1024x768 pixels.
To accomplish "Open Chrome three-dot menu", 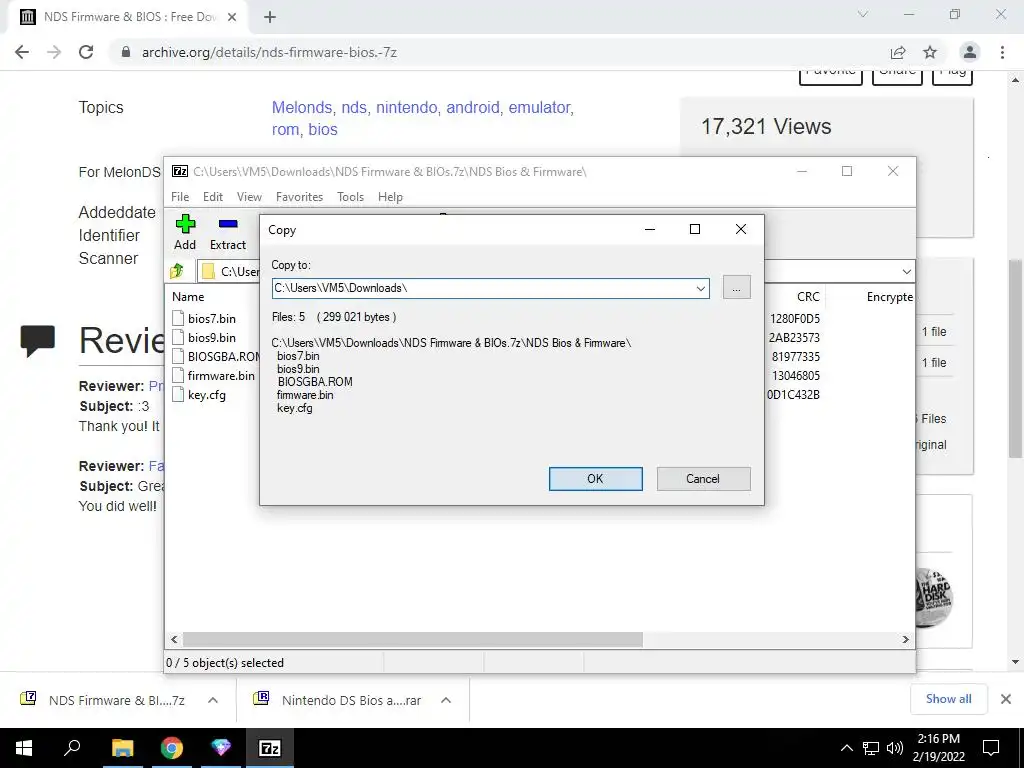I will [x=1002, y=52].
